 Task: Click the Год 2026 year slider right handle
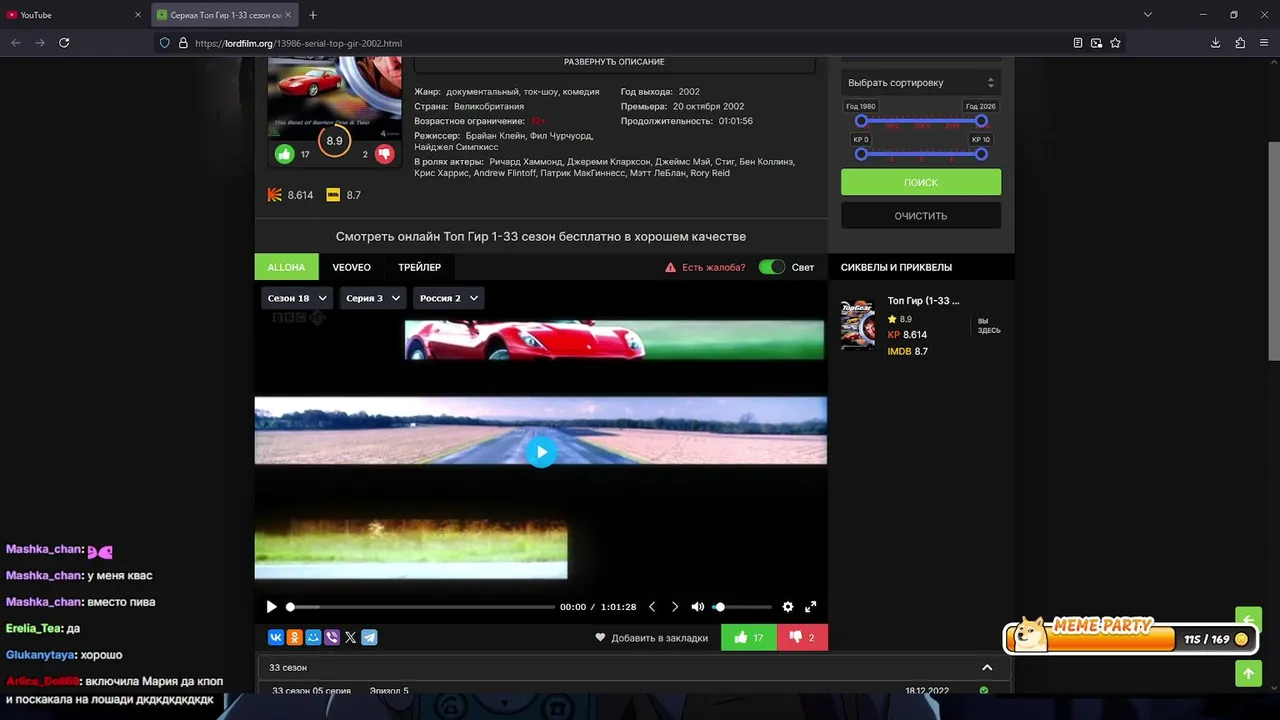(x=981, y=121)
